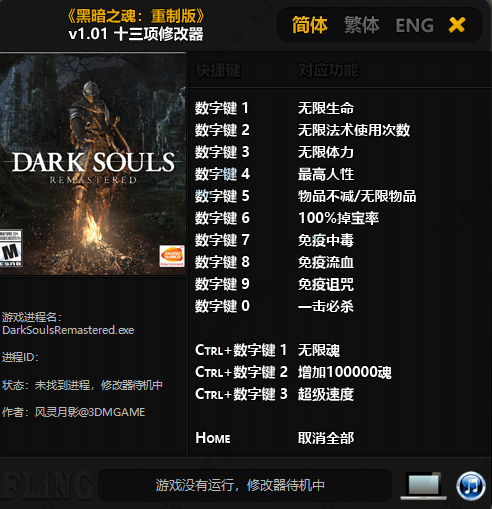The height and width of the screenshot is (509, 492).
Task: Click the Ctrl+数字键 3 hotkey label
Action: (241, 394)
